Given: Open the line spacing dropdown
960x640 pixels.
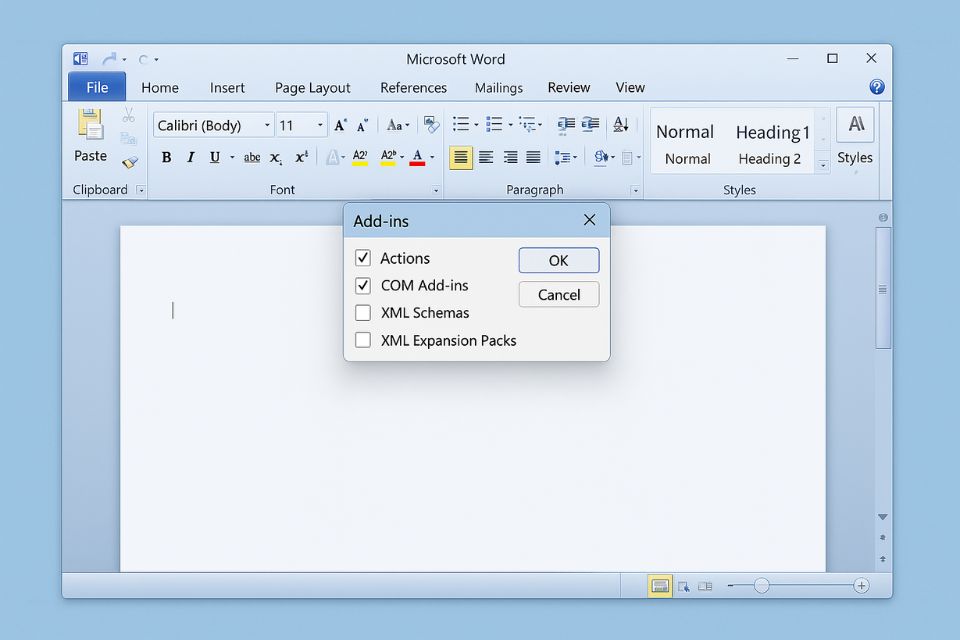Looking at the screenshot, I should (x=566, y=157).
